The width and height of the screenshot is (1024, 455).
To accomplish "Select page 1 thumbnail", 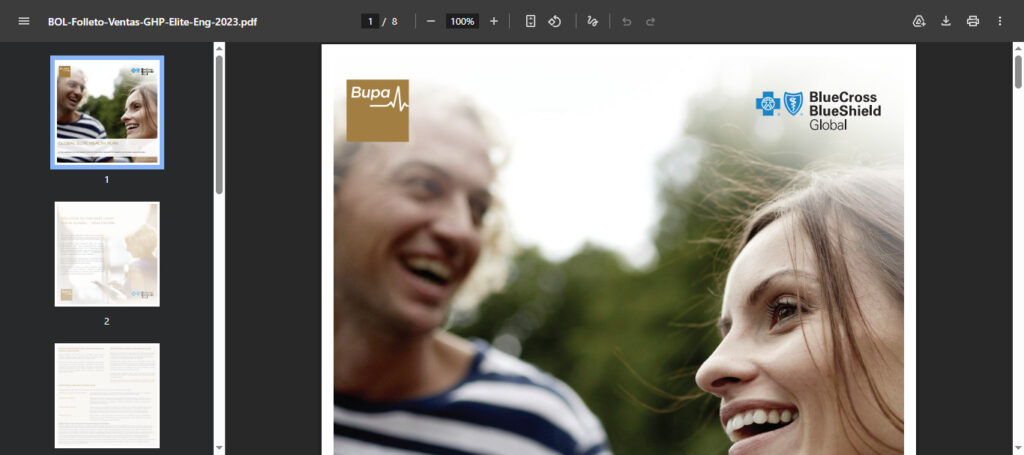I will click(x=107, y=112).
